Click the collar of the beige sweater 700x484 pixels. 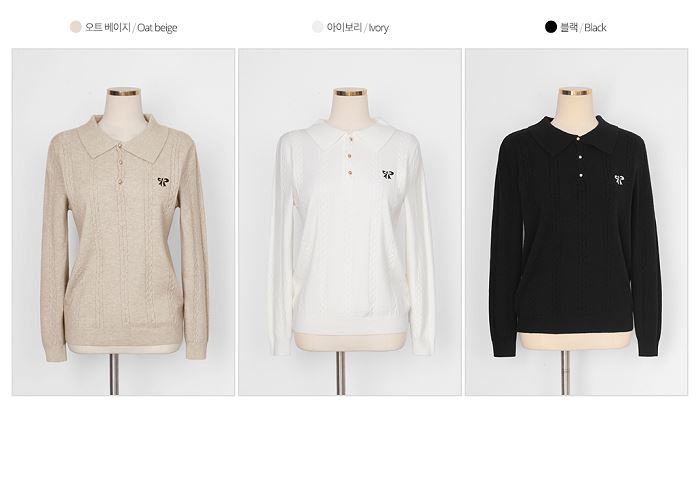[x=123, y=137]
